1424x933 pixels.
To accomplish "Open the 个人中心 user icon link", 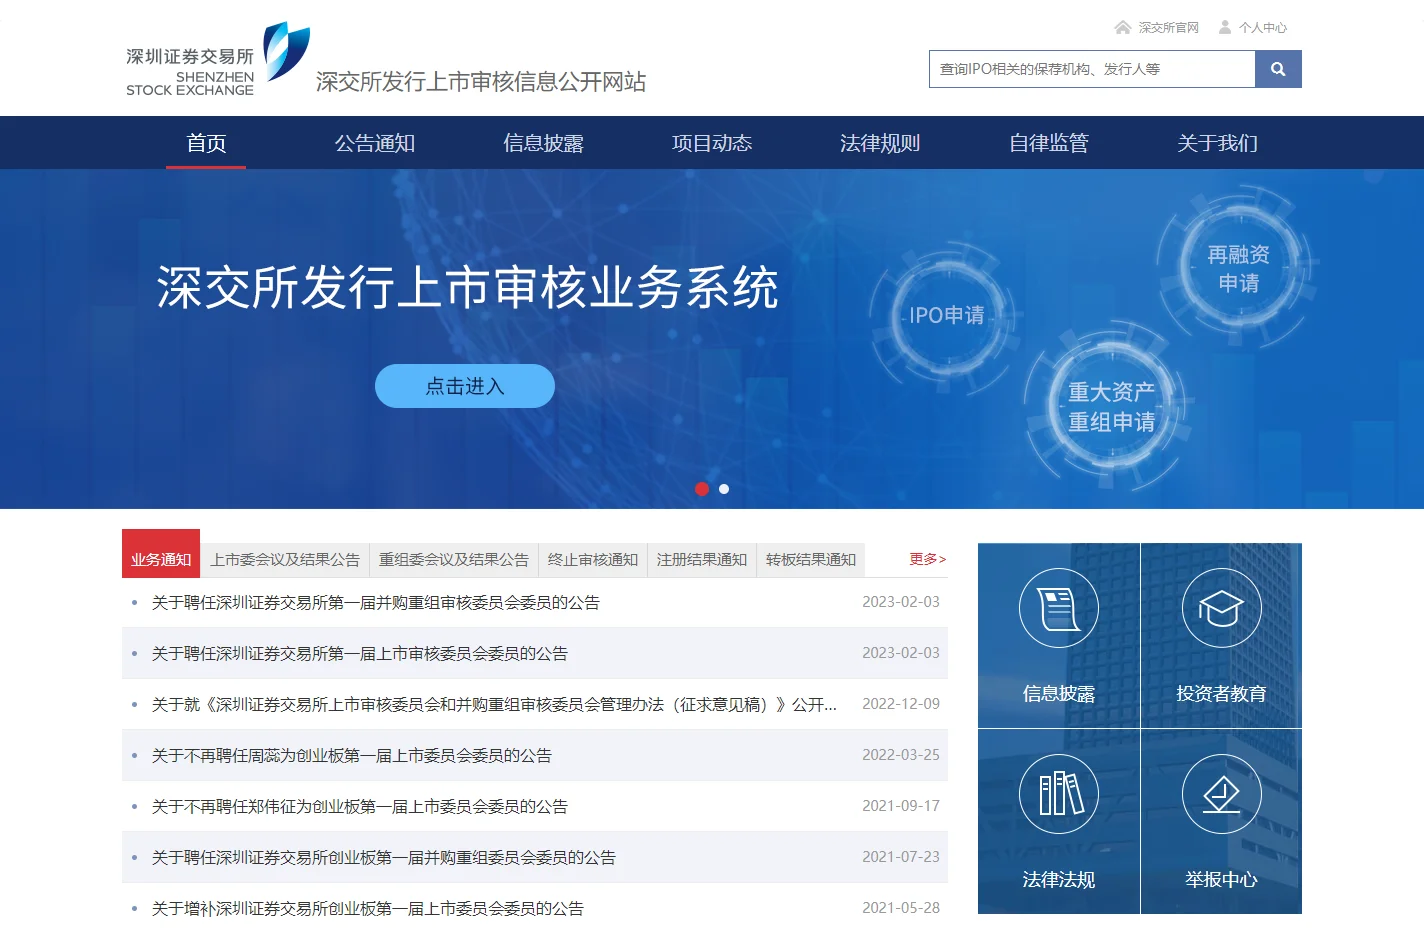I will [x=1252, y=28].
